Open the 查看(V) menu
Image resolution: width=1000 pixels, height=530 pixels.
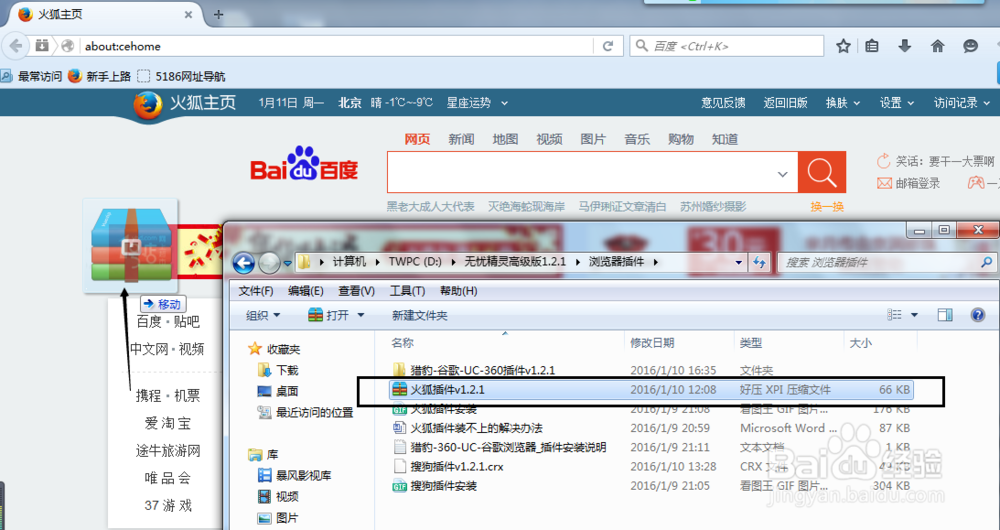pos(357,291)
